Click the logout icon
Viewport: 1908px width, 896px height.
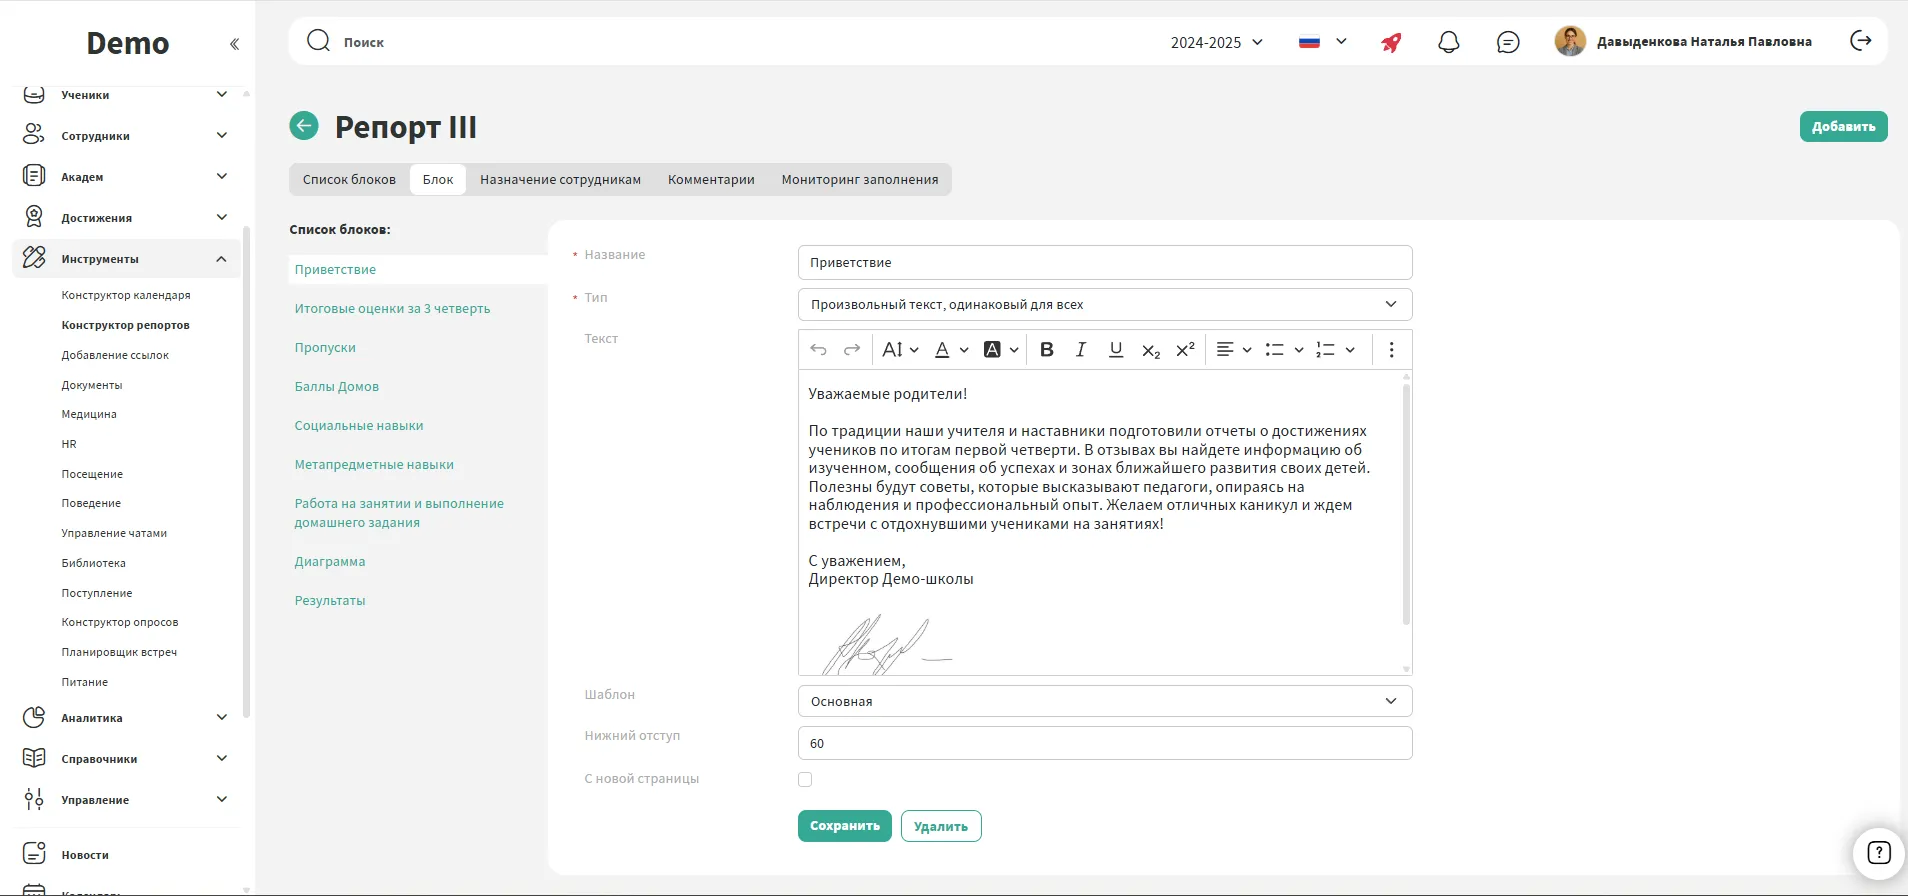[x=1860, y=41]
